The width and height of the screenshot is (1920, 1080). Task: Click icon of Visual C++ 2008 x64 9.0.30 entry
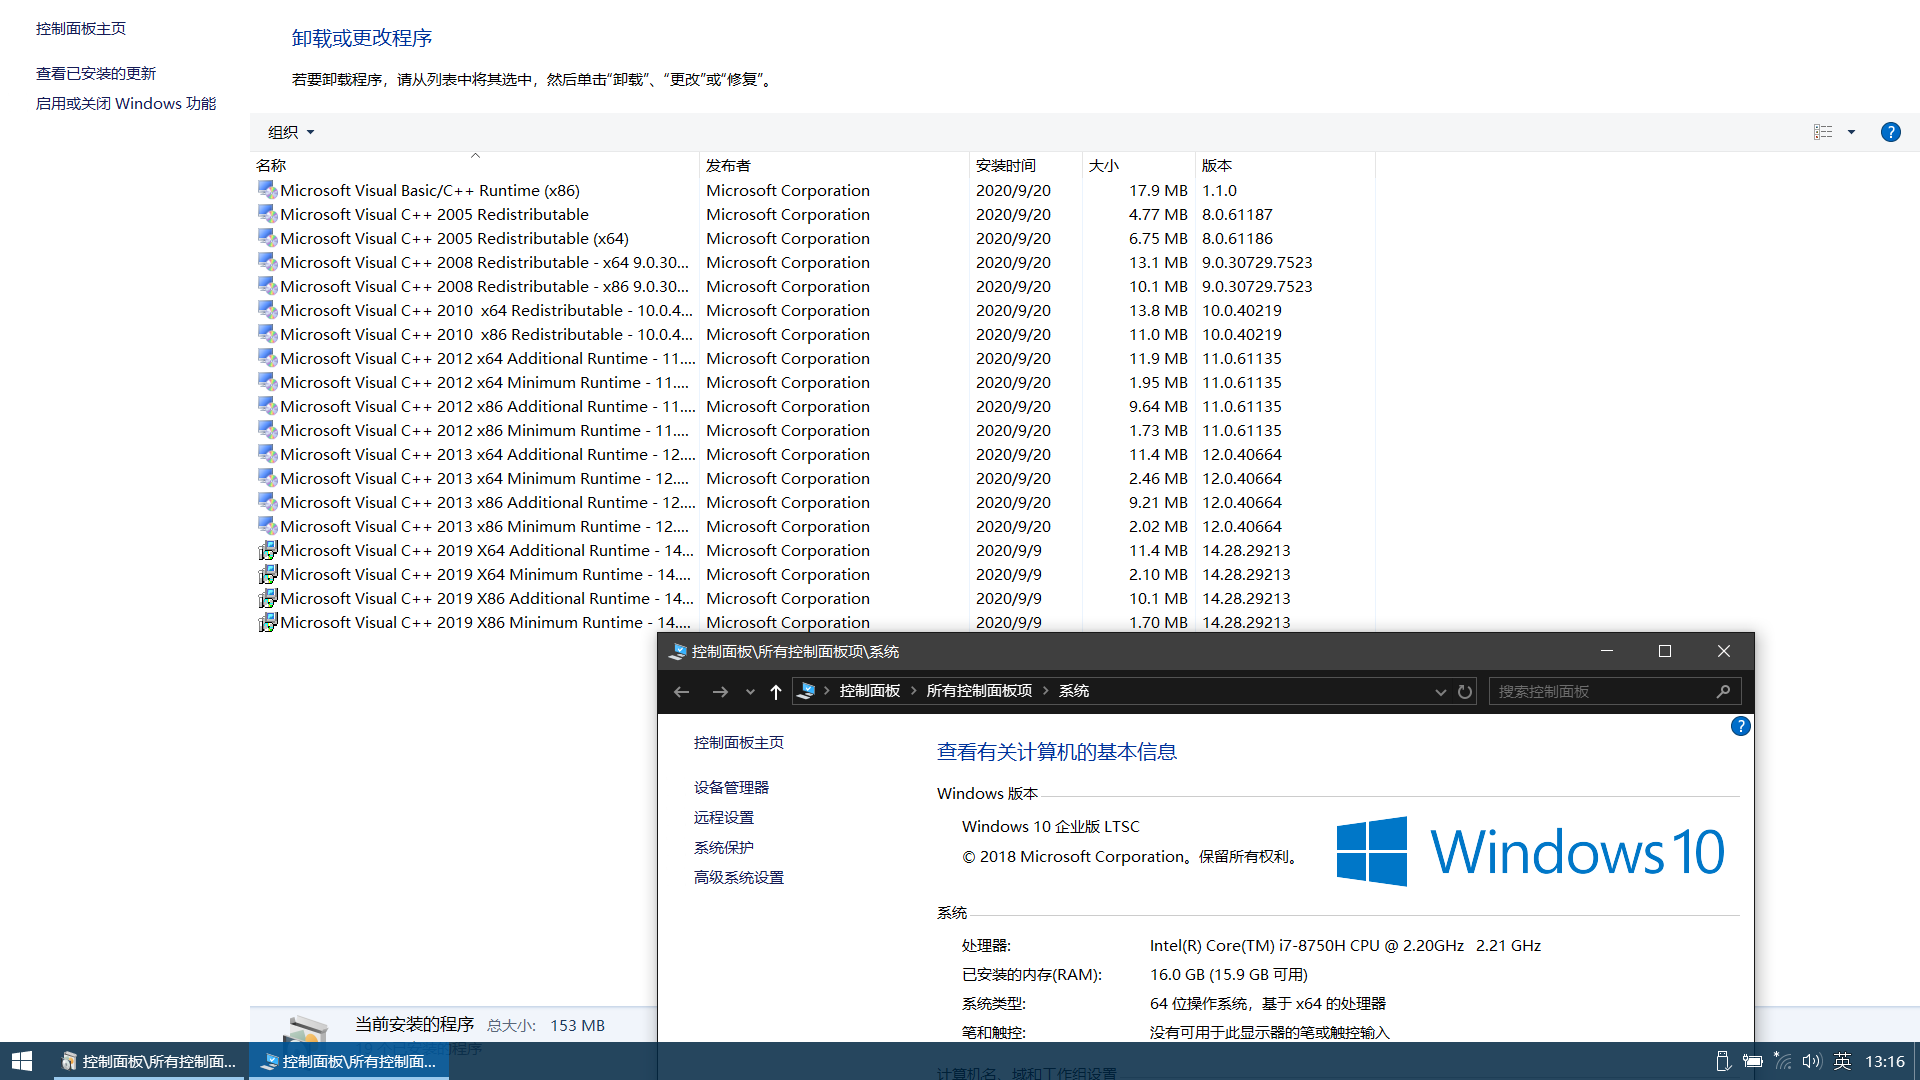click(x=267, y=262)
